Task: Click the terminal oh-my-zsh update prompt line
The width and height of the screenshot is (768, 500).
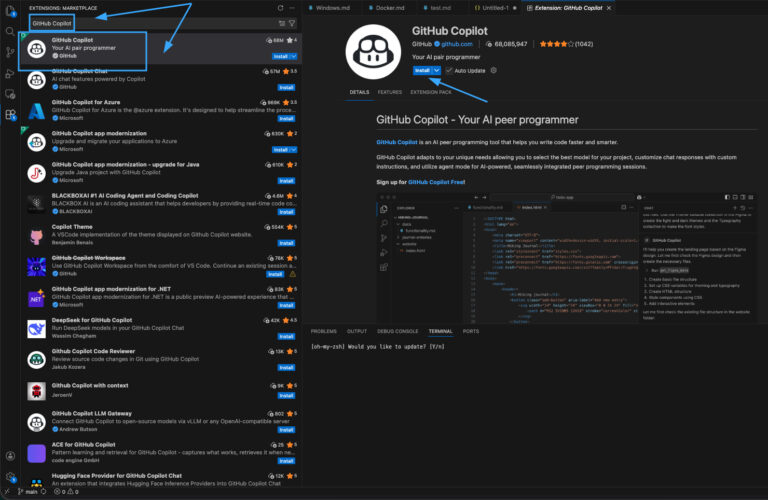Action: [x=378, y=346]
